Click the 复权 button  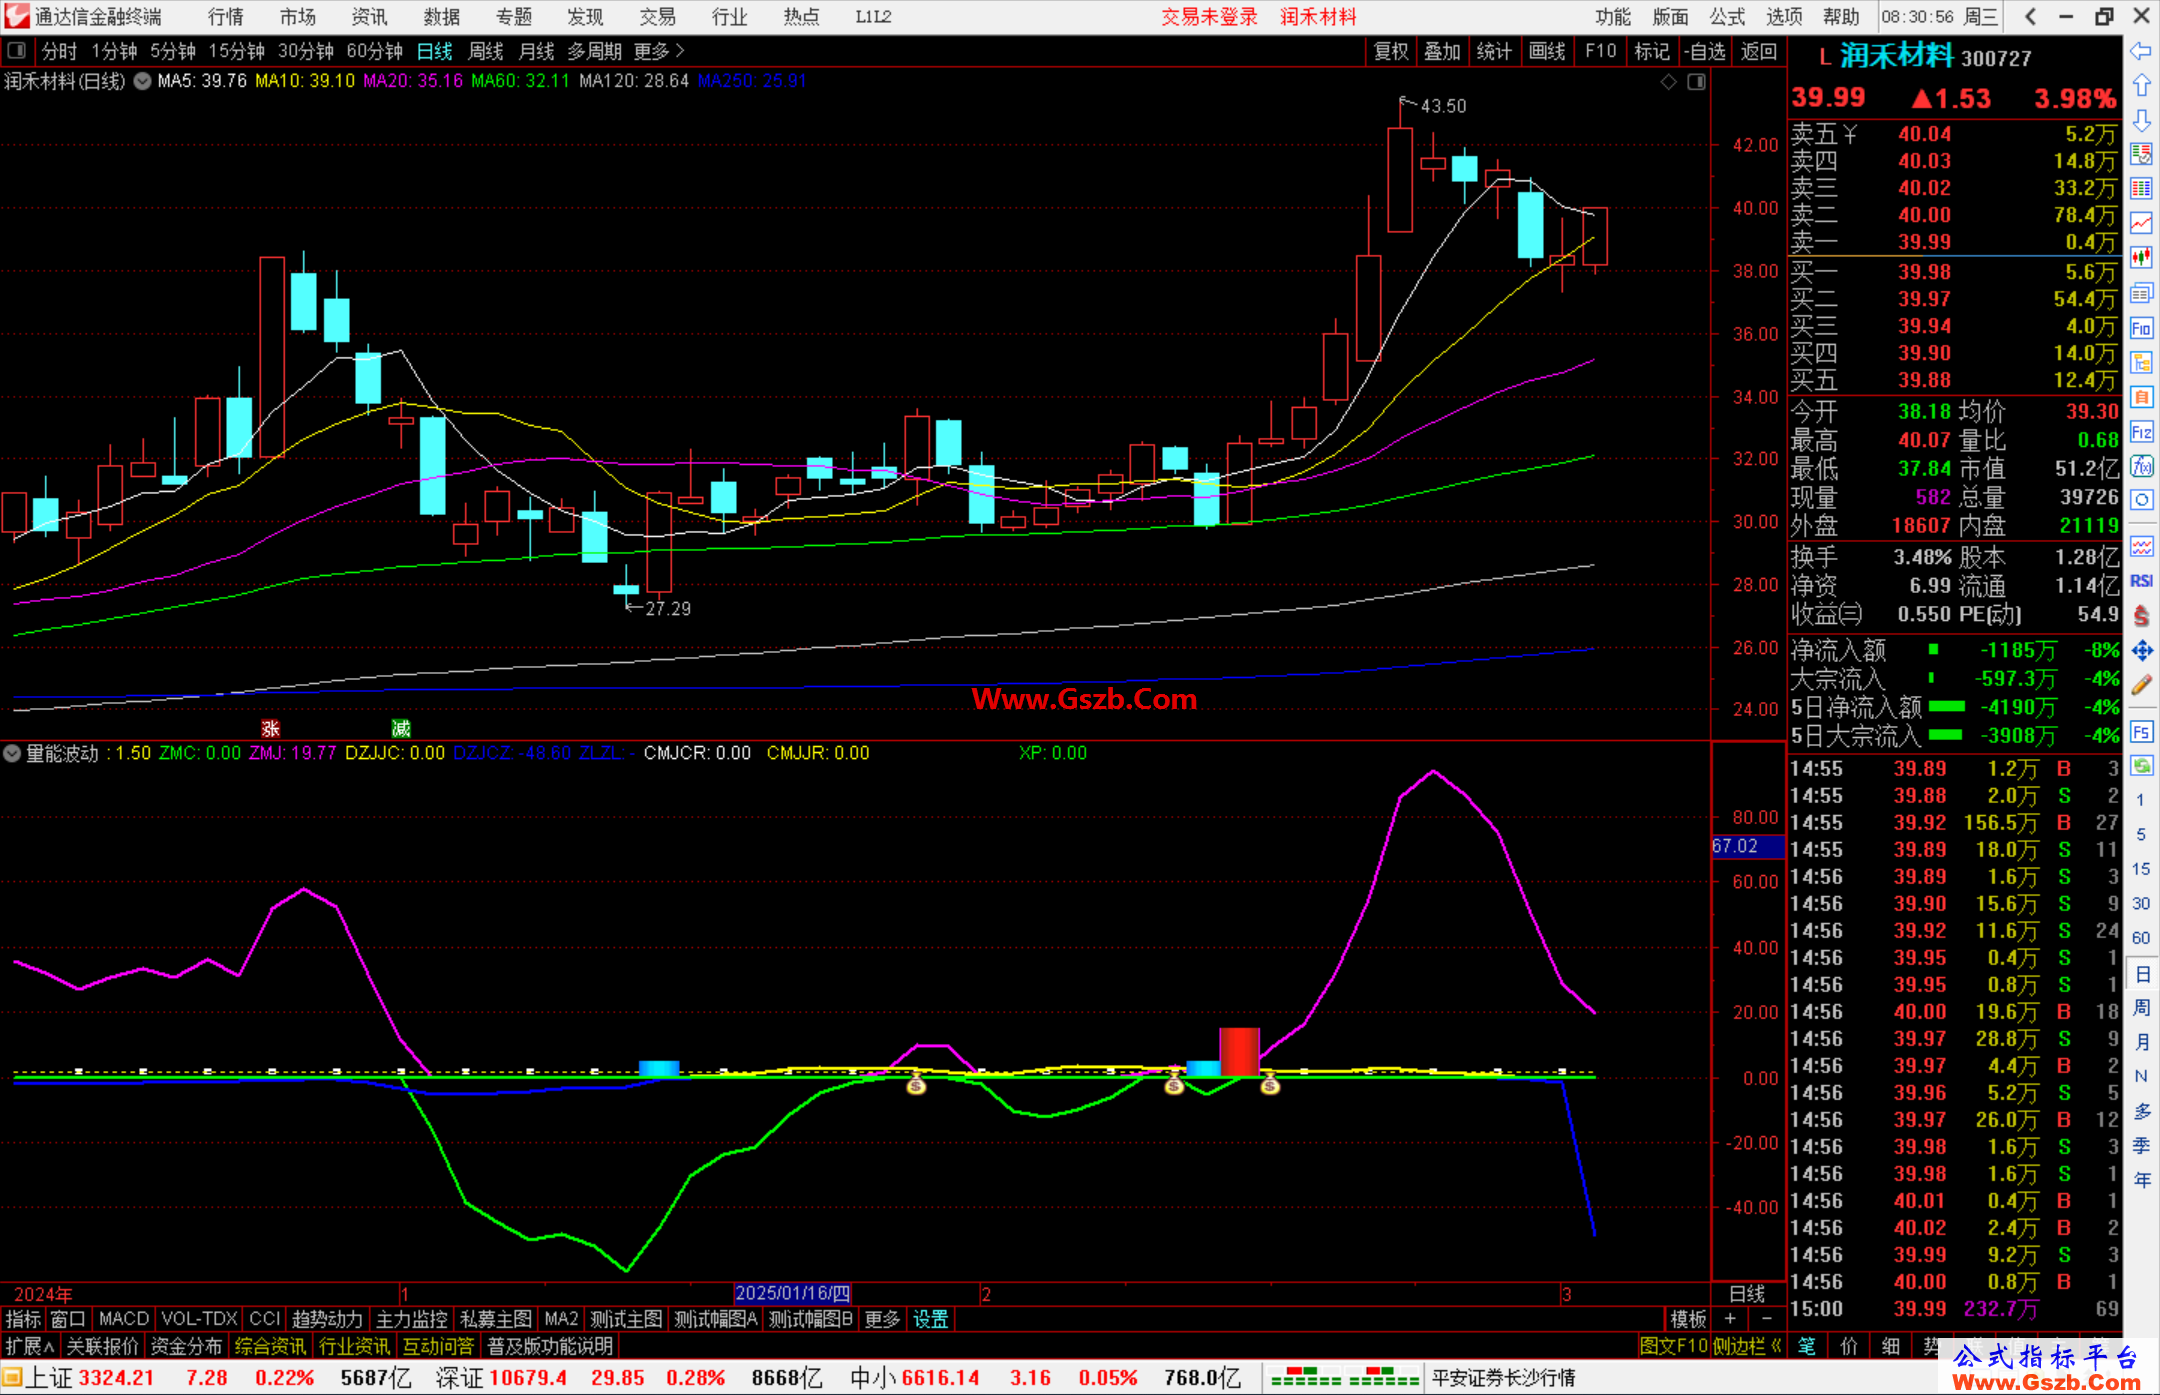(x=1391, y=51)
